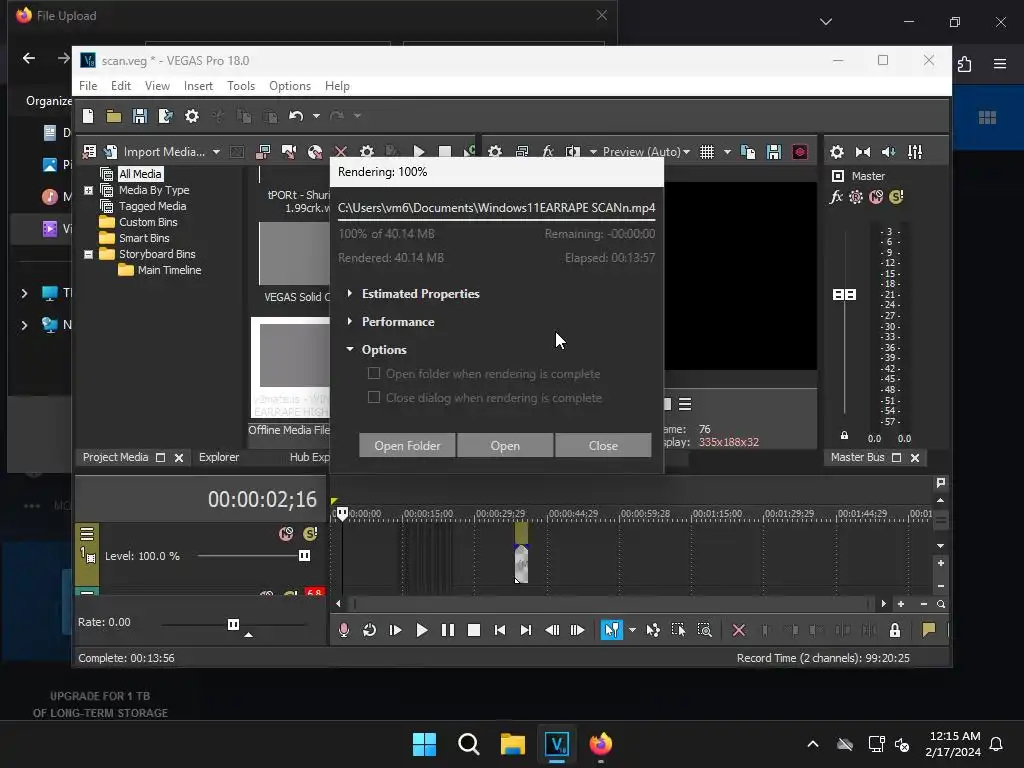This screenshot has height=768, width=1024.
Task: Open the video output FX icon
Action: coord(548,152)
